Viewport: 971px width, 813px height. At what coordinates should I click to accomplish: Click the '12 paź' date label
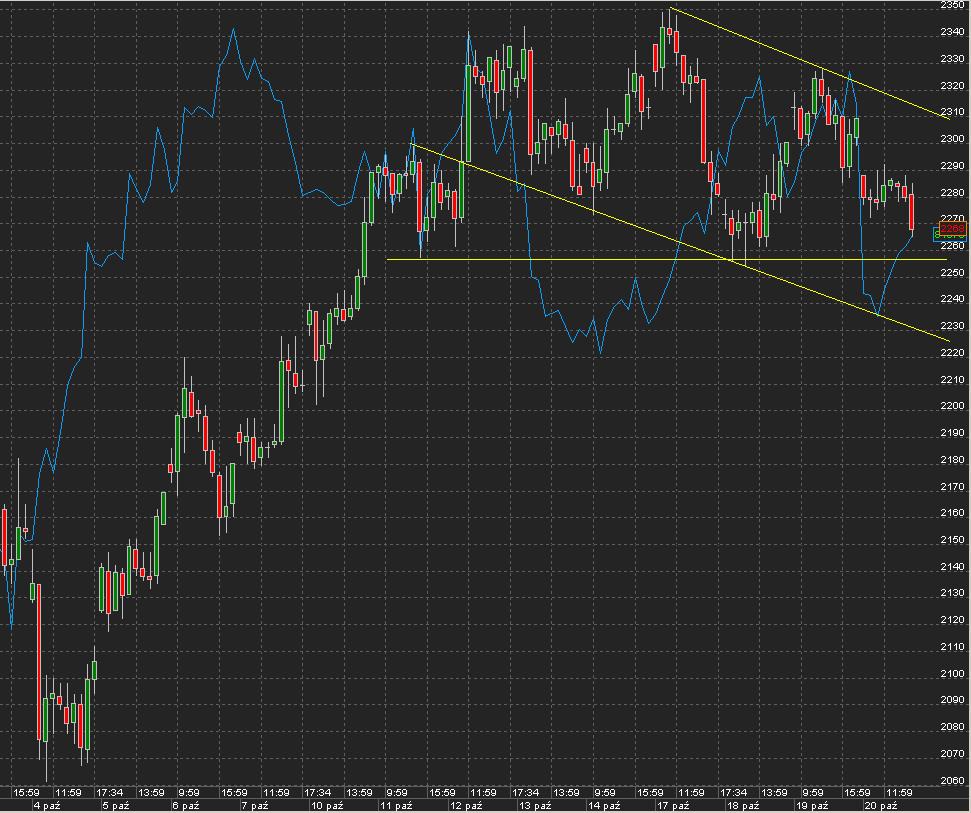point(466,806)
